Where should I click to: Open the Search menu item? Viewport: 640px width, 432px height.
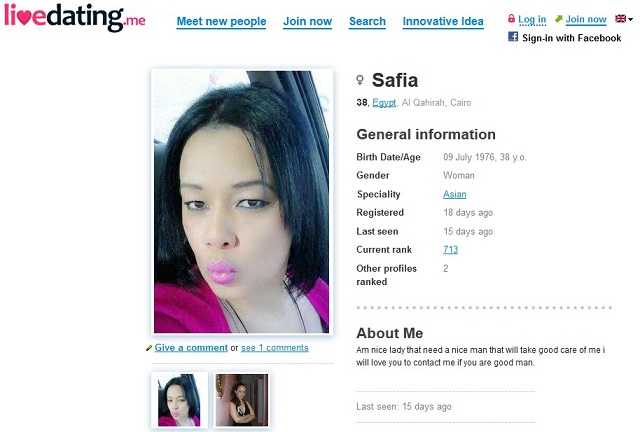pyautogui.click(x=367, y=21)
